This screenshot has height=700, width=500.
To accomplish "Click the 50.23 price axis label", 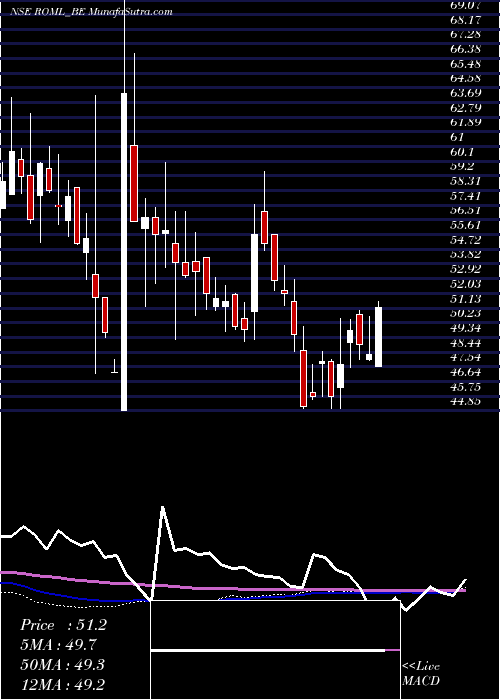I will (x=466, y=313).
